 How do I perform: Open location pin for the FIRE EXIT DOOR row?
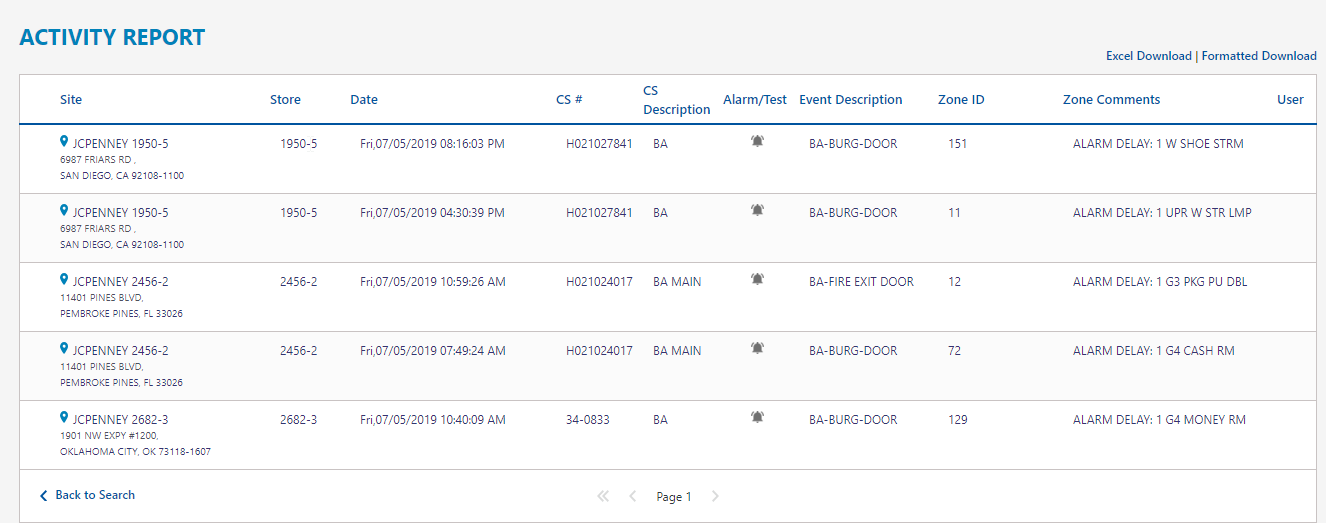pyautogui.click(x=64, y=280)
